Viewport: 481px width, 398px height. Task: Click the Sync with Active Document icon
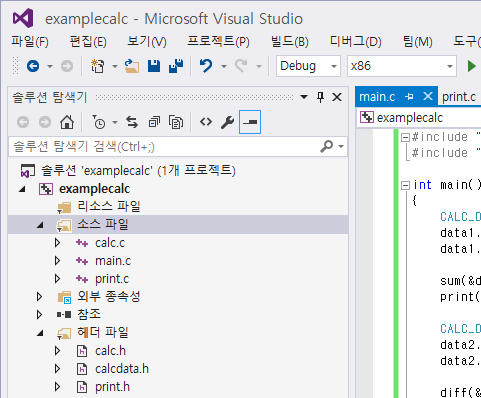(x=132, y=122)
